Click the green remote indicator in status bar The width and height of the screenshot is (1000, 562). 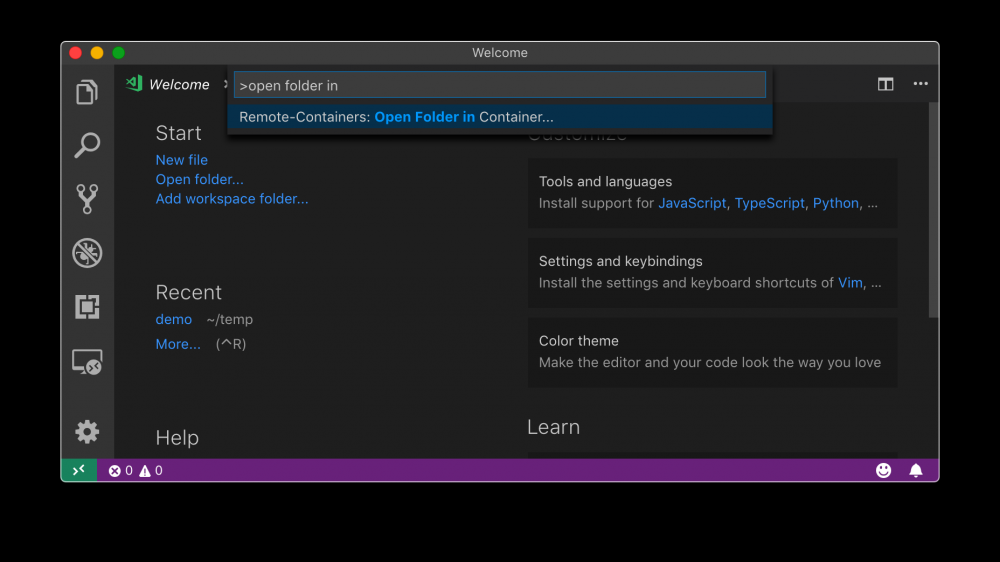click(x=79, y=470)
